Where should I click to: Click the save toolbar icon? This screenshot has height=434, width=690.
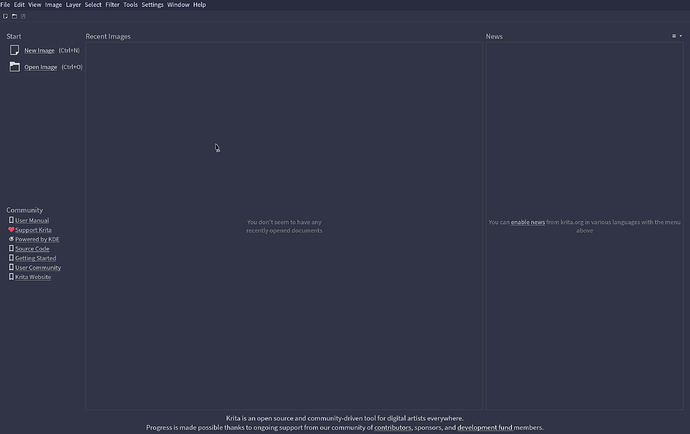tap(23, 16)
